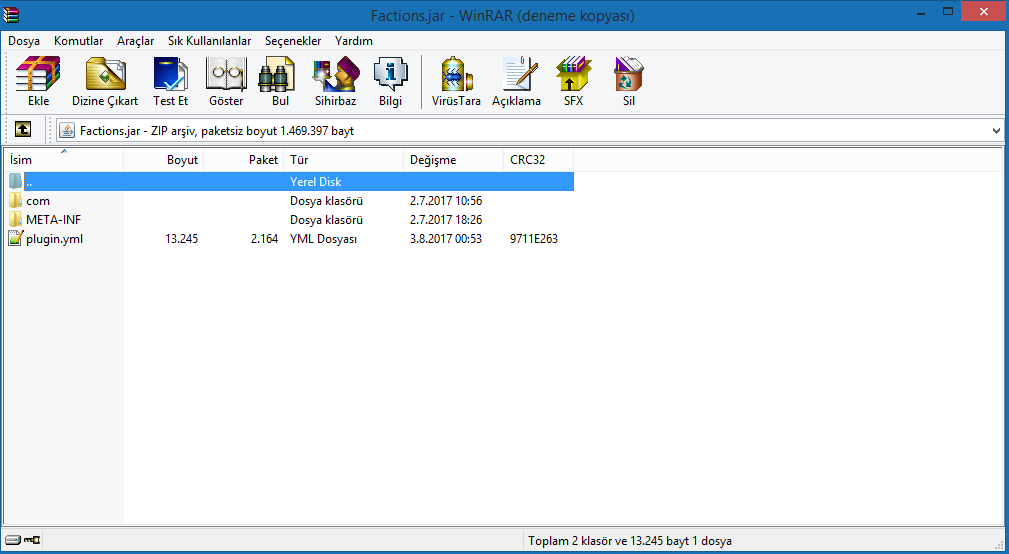
Task: Sort files by the CRC32 column header
Action: point(538,160)
